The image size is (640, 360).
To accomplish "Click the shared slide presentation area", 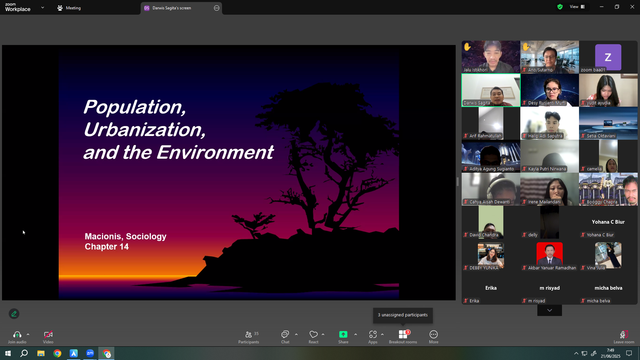I will pyautogui.click(x=229, y=172).
